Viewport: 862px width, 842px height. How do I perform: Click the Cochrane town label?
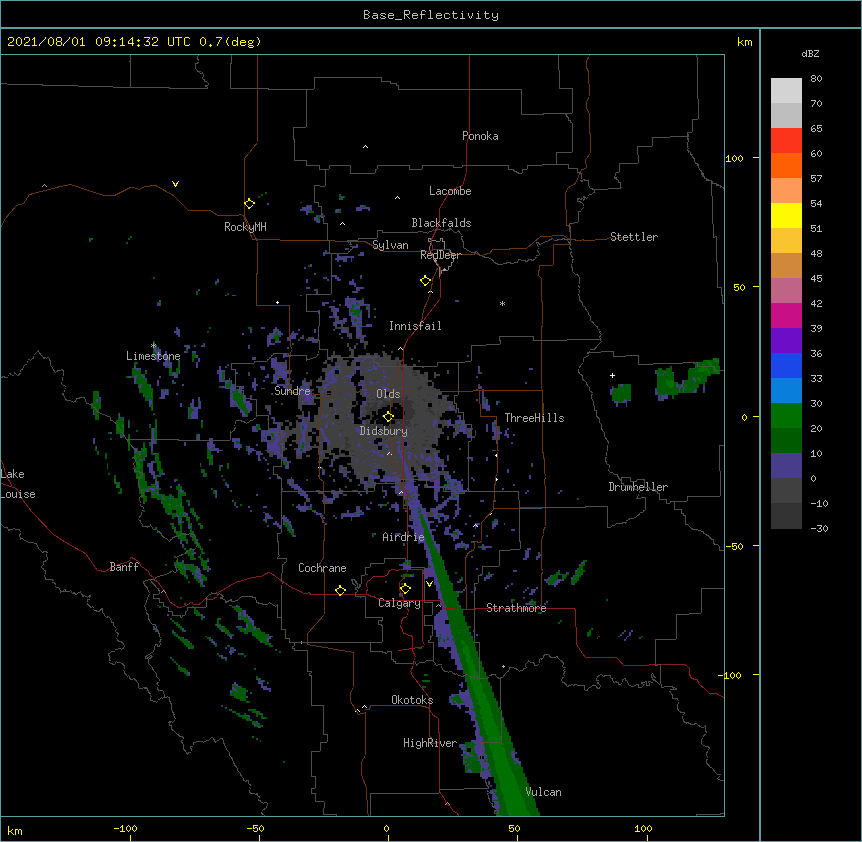pyautogui.click(x=322, y=568)
